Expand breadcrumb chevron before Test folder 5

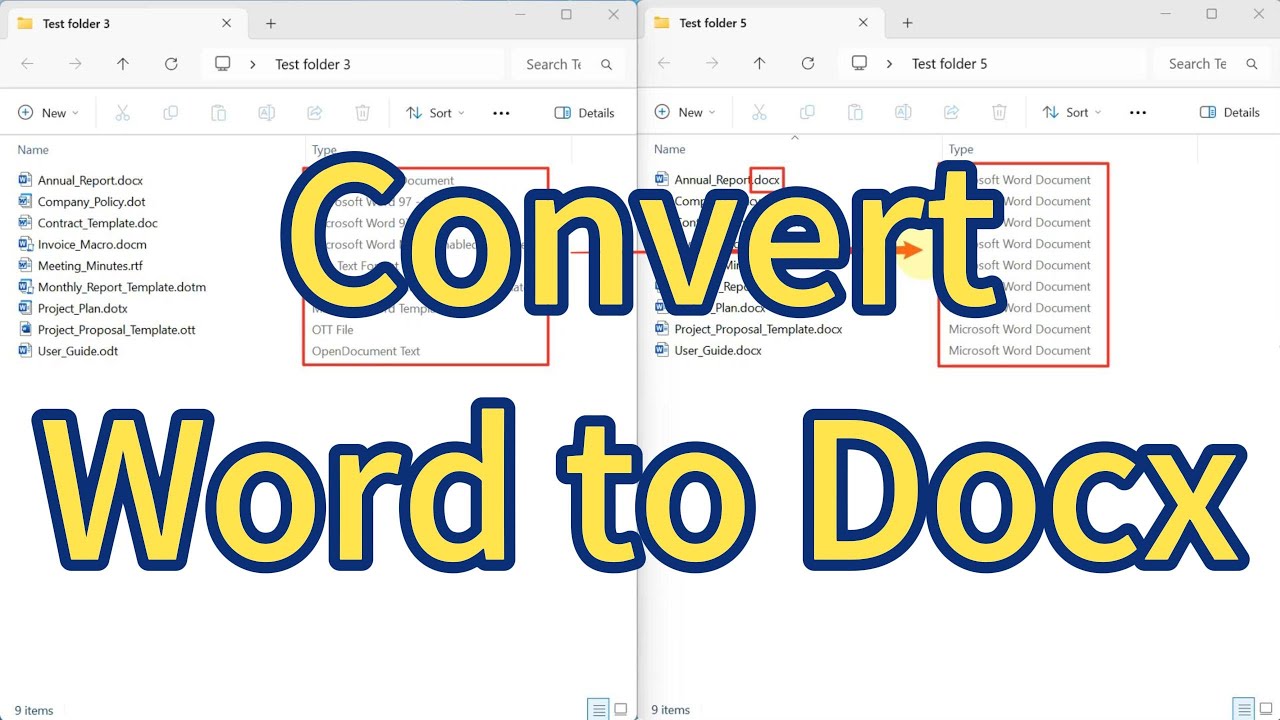coord(889,63)
